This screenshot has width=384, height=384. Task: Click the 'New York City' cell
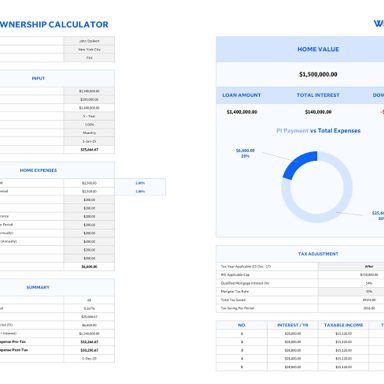[89, 49]
